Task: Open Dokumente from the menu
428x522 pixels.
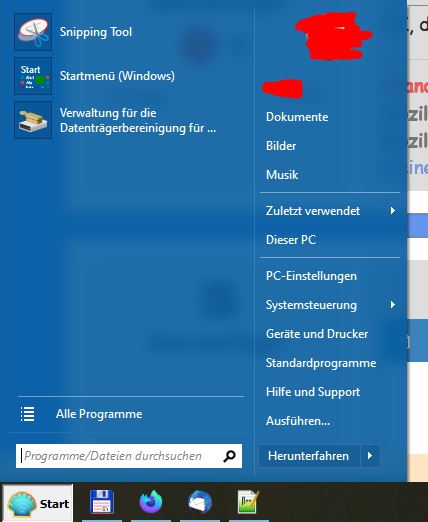Action: [x=297, y=117]
